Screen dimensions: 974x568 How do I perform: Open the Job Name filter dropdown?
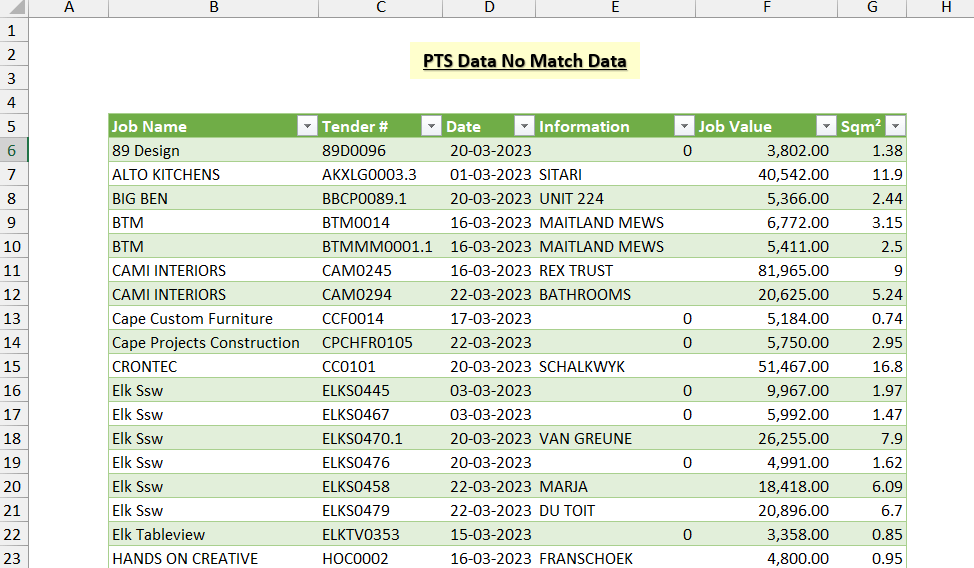pos(307,126)
